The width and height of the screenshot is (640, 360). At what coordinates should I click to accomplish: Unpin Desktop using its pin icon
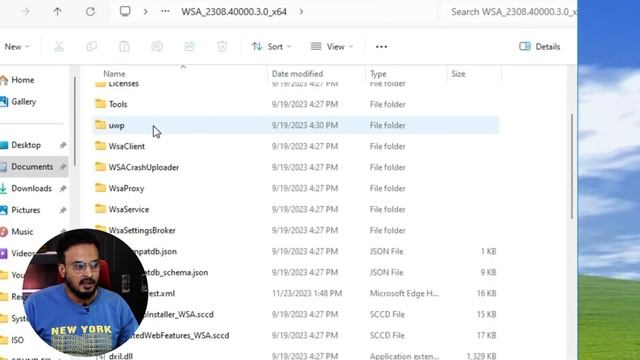click(x=62, y=145)
